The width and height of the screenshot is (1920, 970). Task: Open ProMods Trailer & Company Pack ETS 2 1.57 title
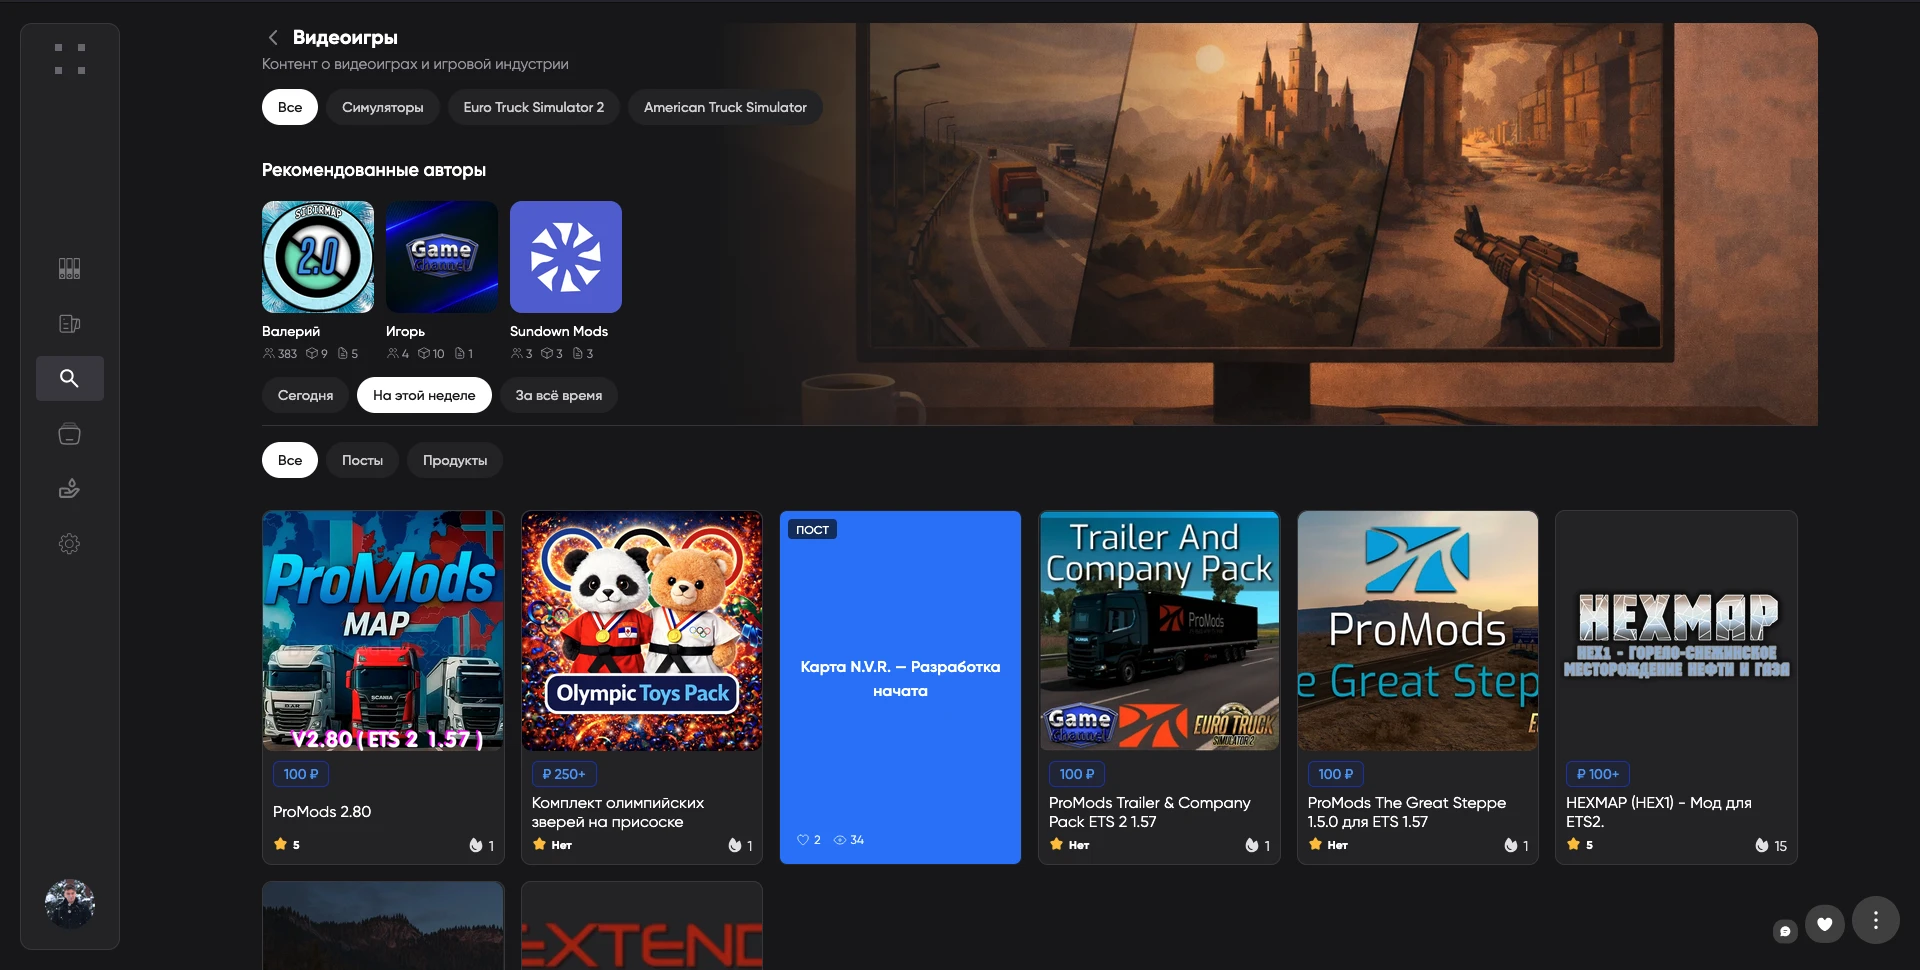1150,812
